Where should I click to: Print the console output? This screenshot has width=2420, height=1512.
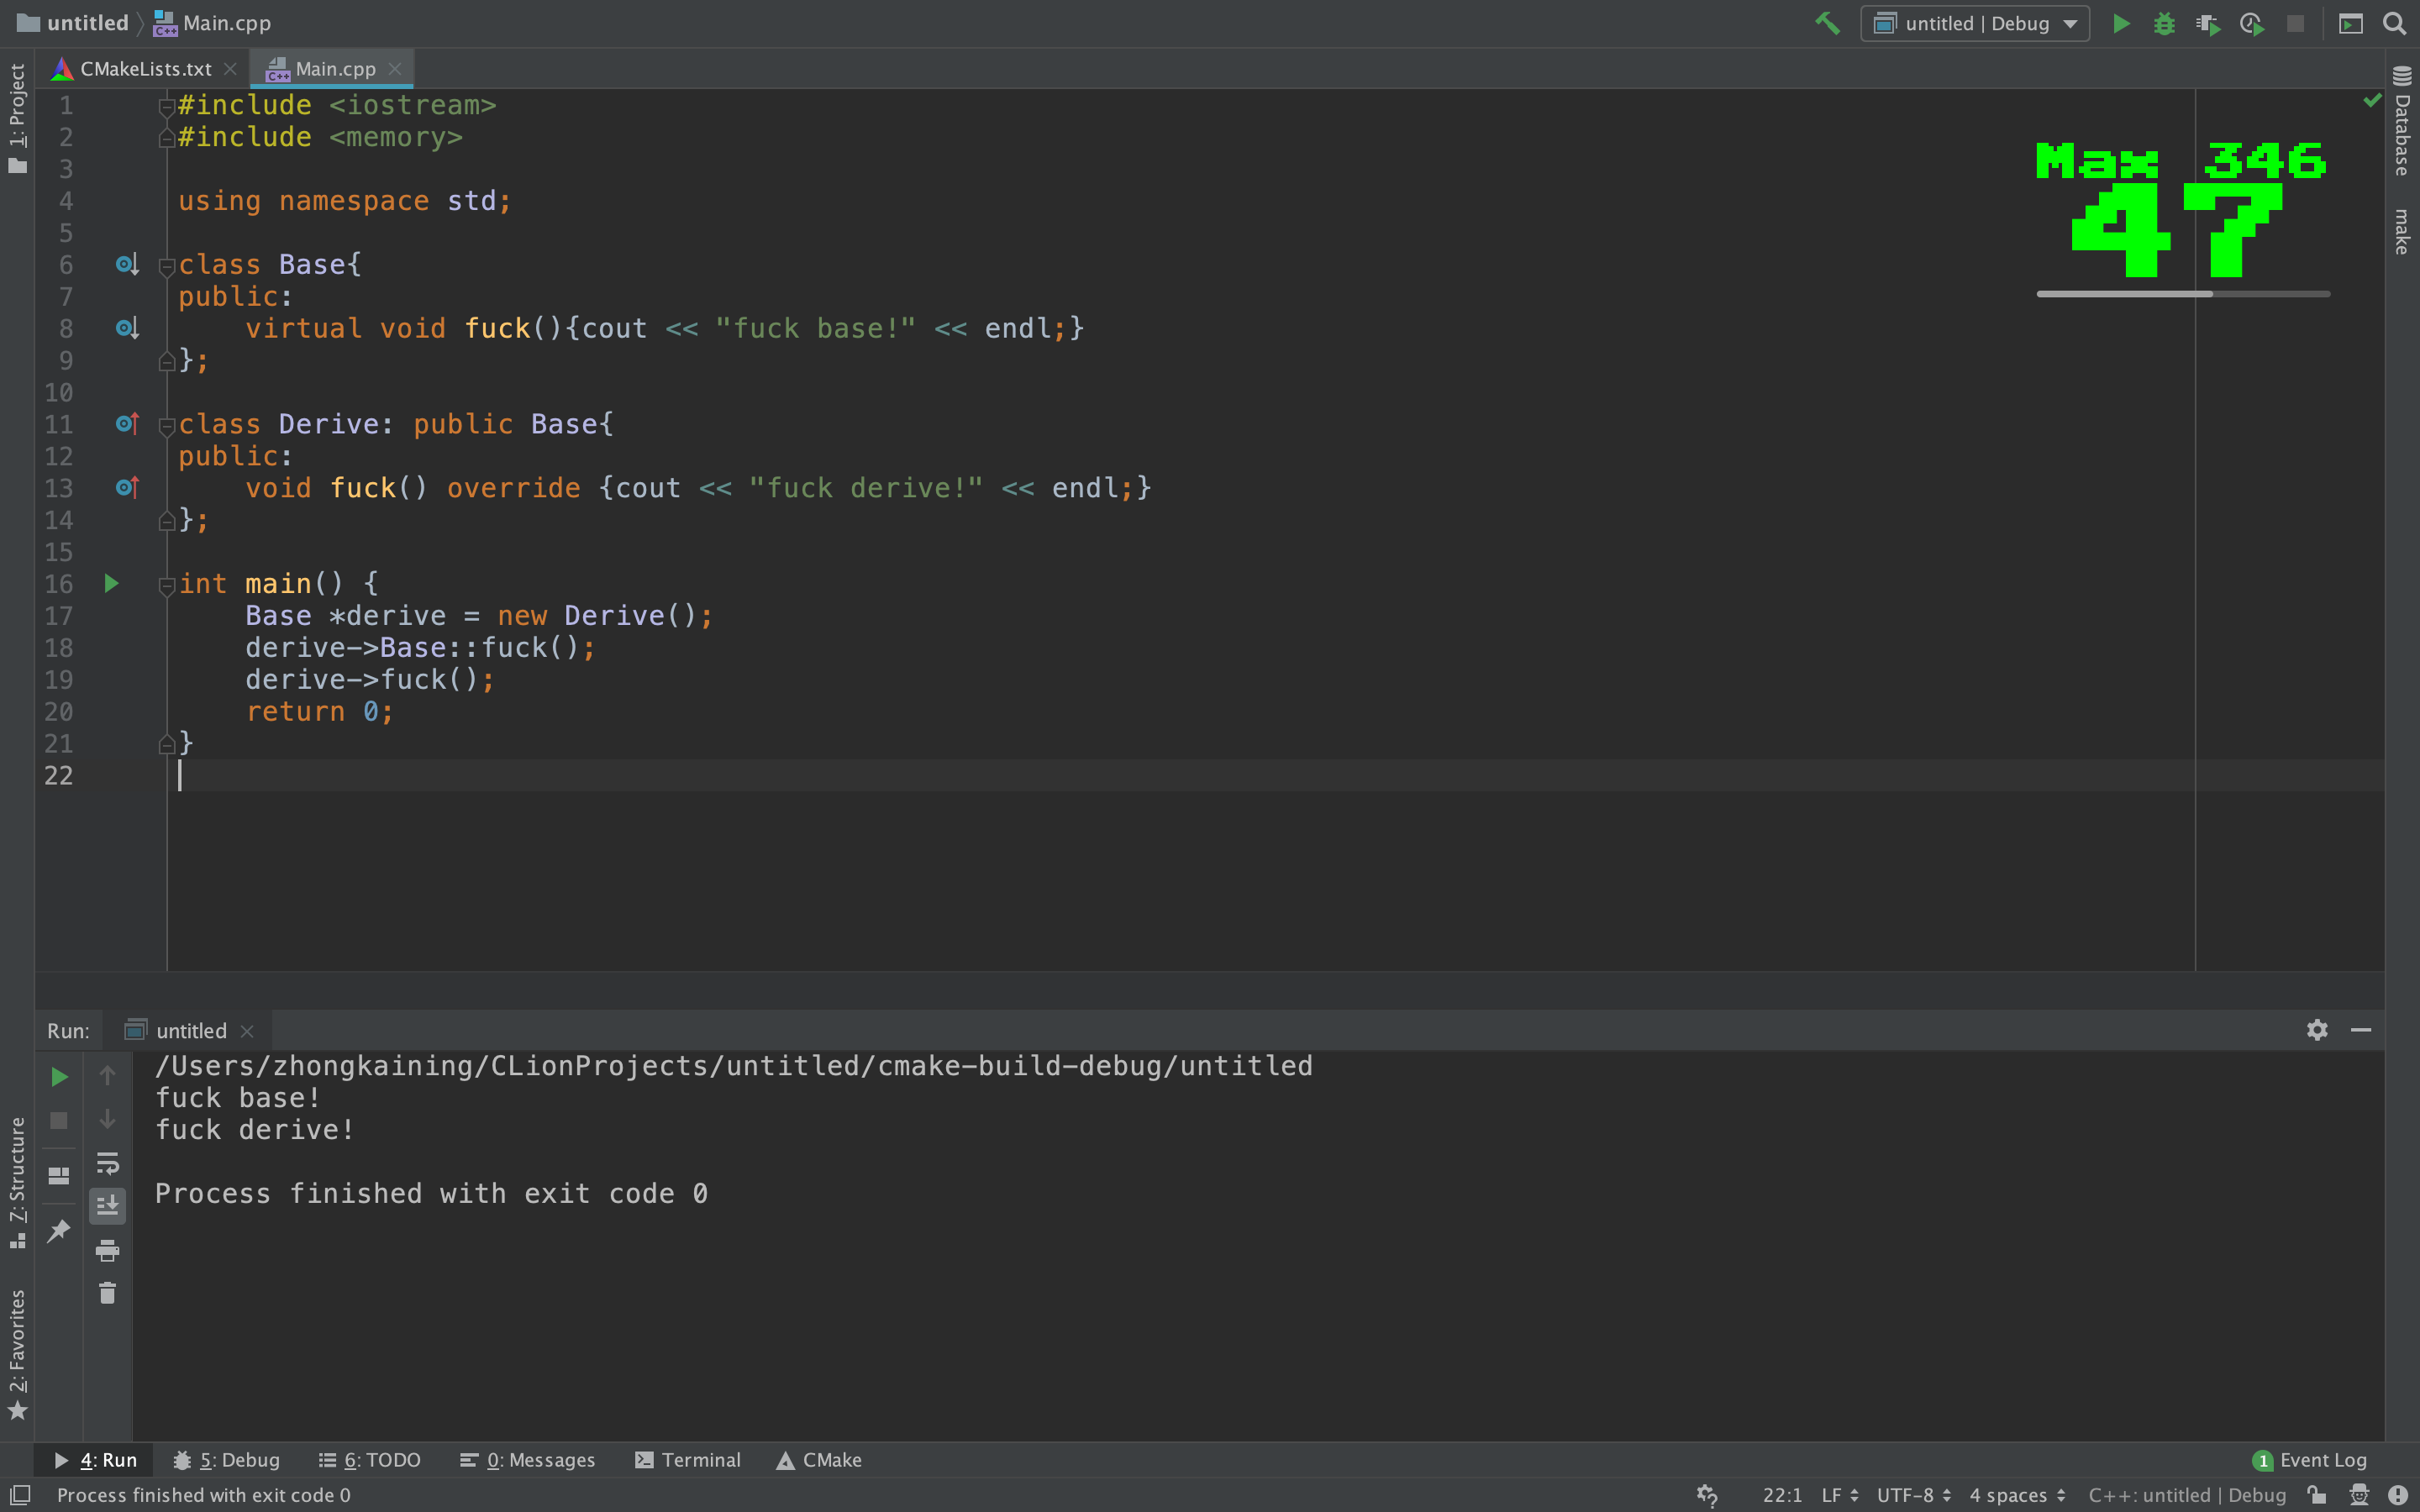coord(108,1251)
